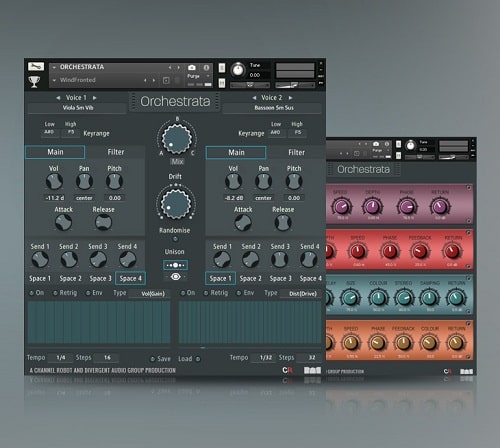Select Space 2 under Voice 1 sends
This screenshot has width=500, height=448.
click(70, 278)
